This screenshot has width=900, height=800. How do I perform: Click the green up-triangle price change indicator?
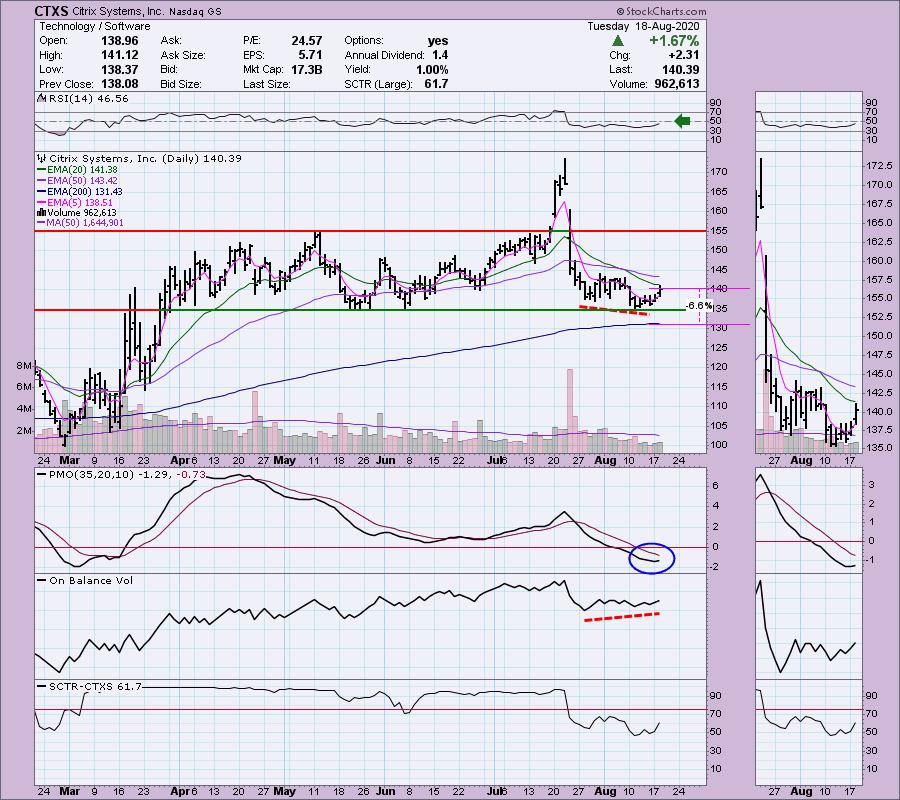pyautogui.click(x=617, y=41)
